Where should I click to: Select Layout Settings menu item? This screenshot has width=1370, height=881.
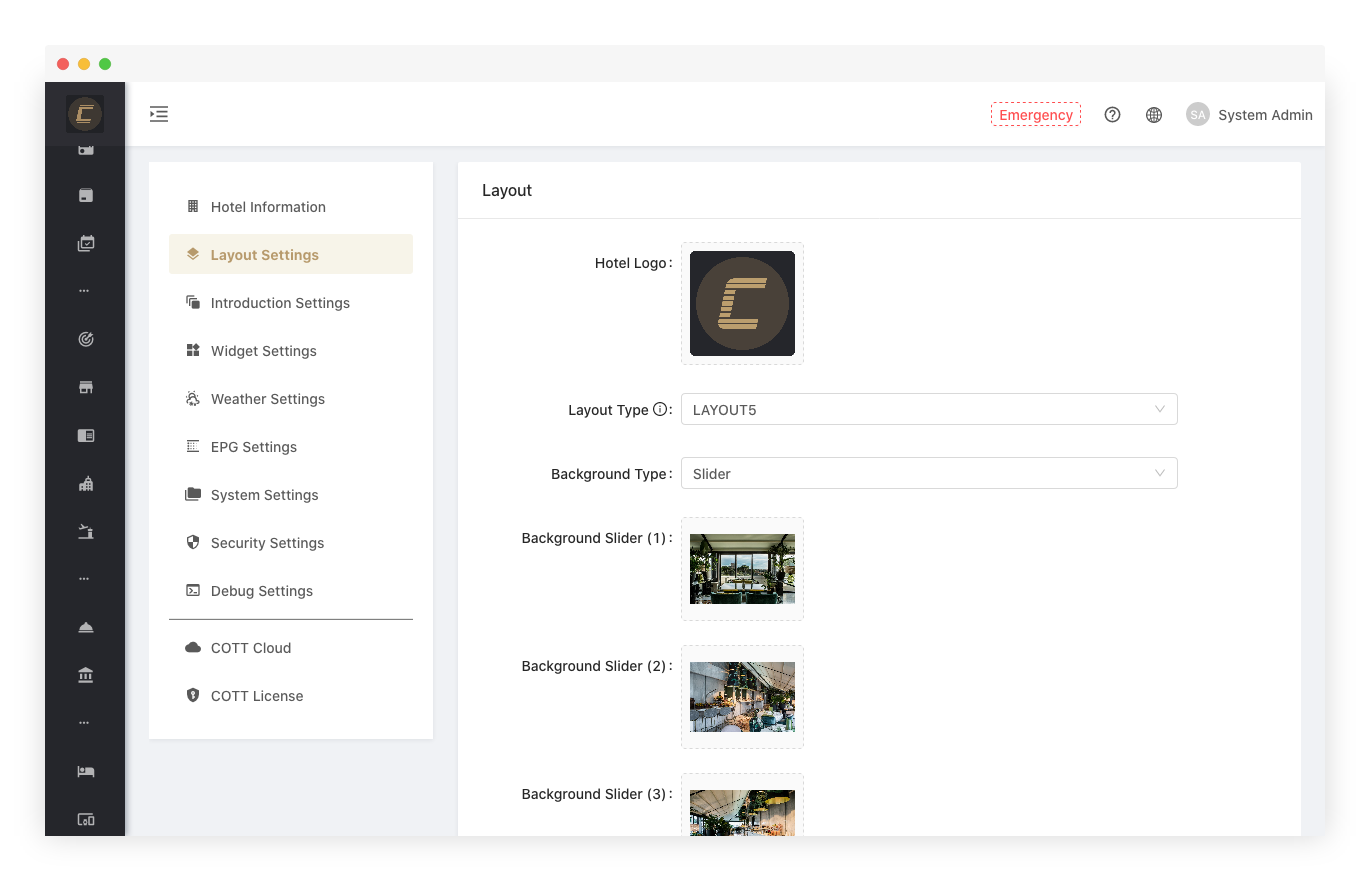point(291,254)
